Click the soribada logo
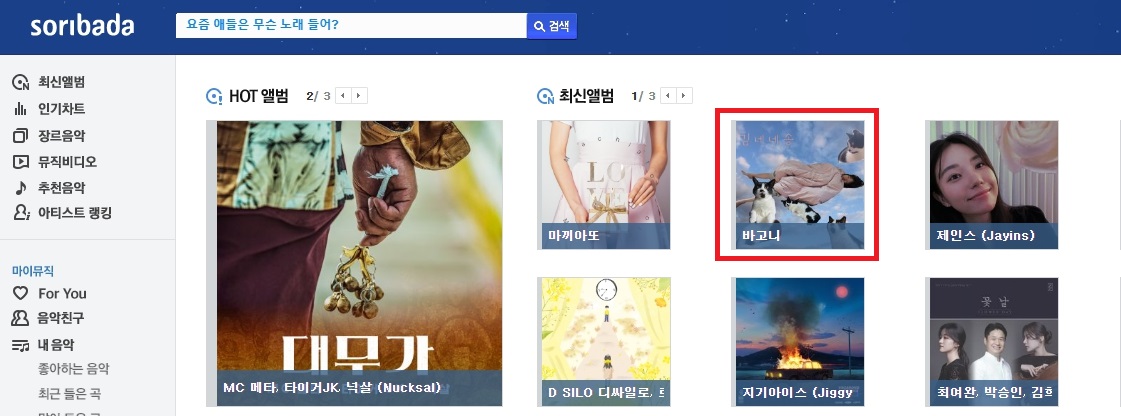This screenshot has height=416, width=1121. point(82,26)
